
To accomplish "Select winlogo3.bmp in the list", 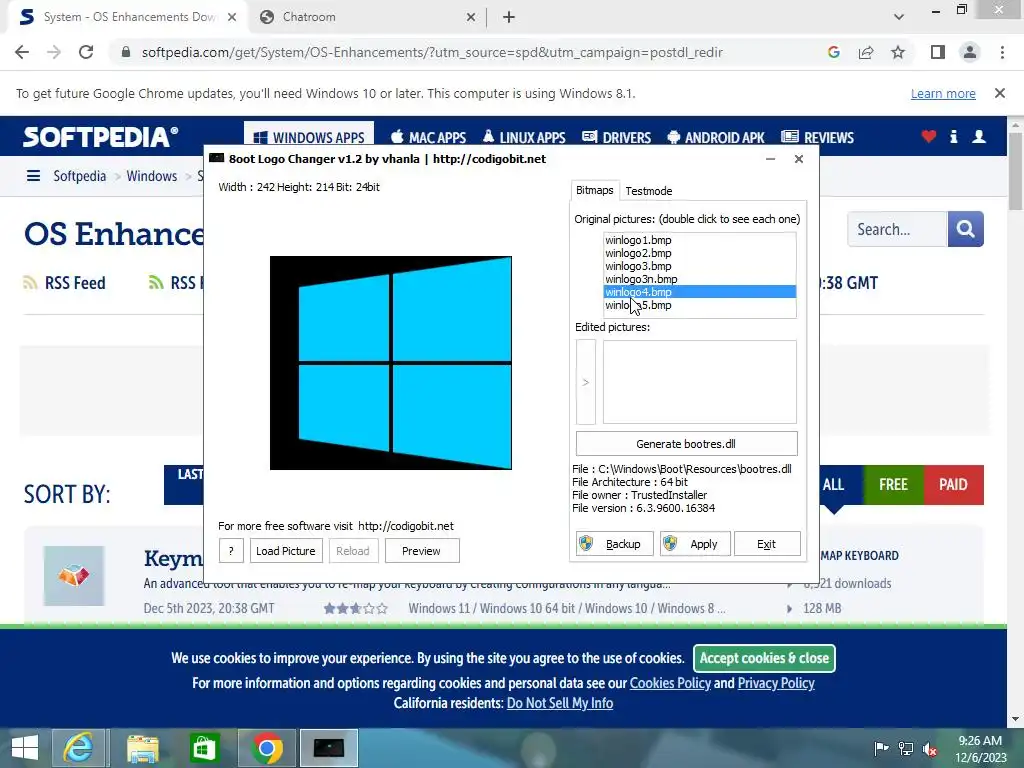I will [699, 266].
